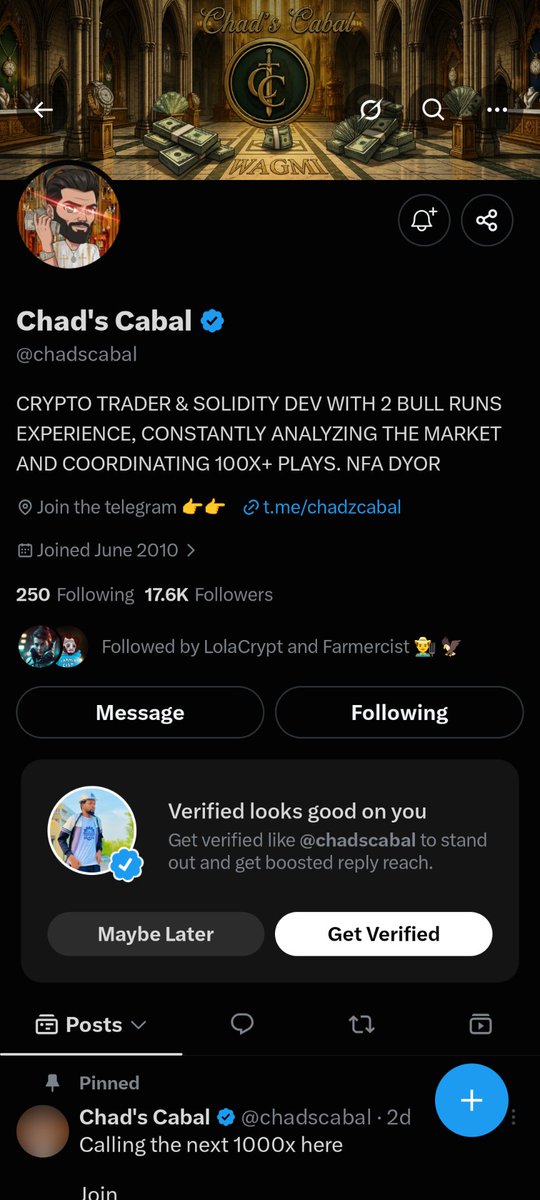Switch to the reposts tab icon
The width and height of the screenshot is (540, 1200).
tap(361, 1024)
